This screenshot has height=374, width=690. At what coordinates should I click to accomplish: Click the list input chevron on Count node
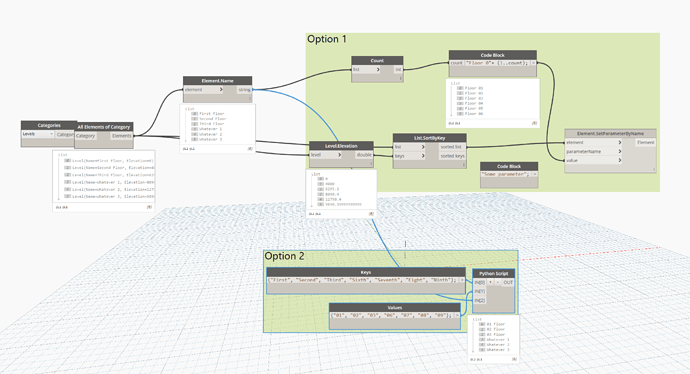pos(378,70)
